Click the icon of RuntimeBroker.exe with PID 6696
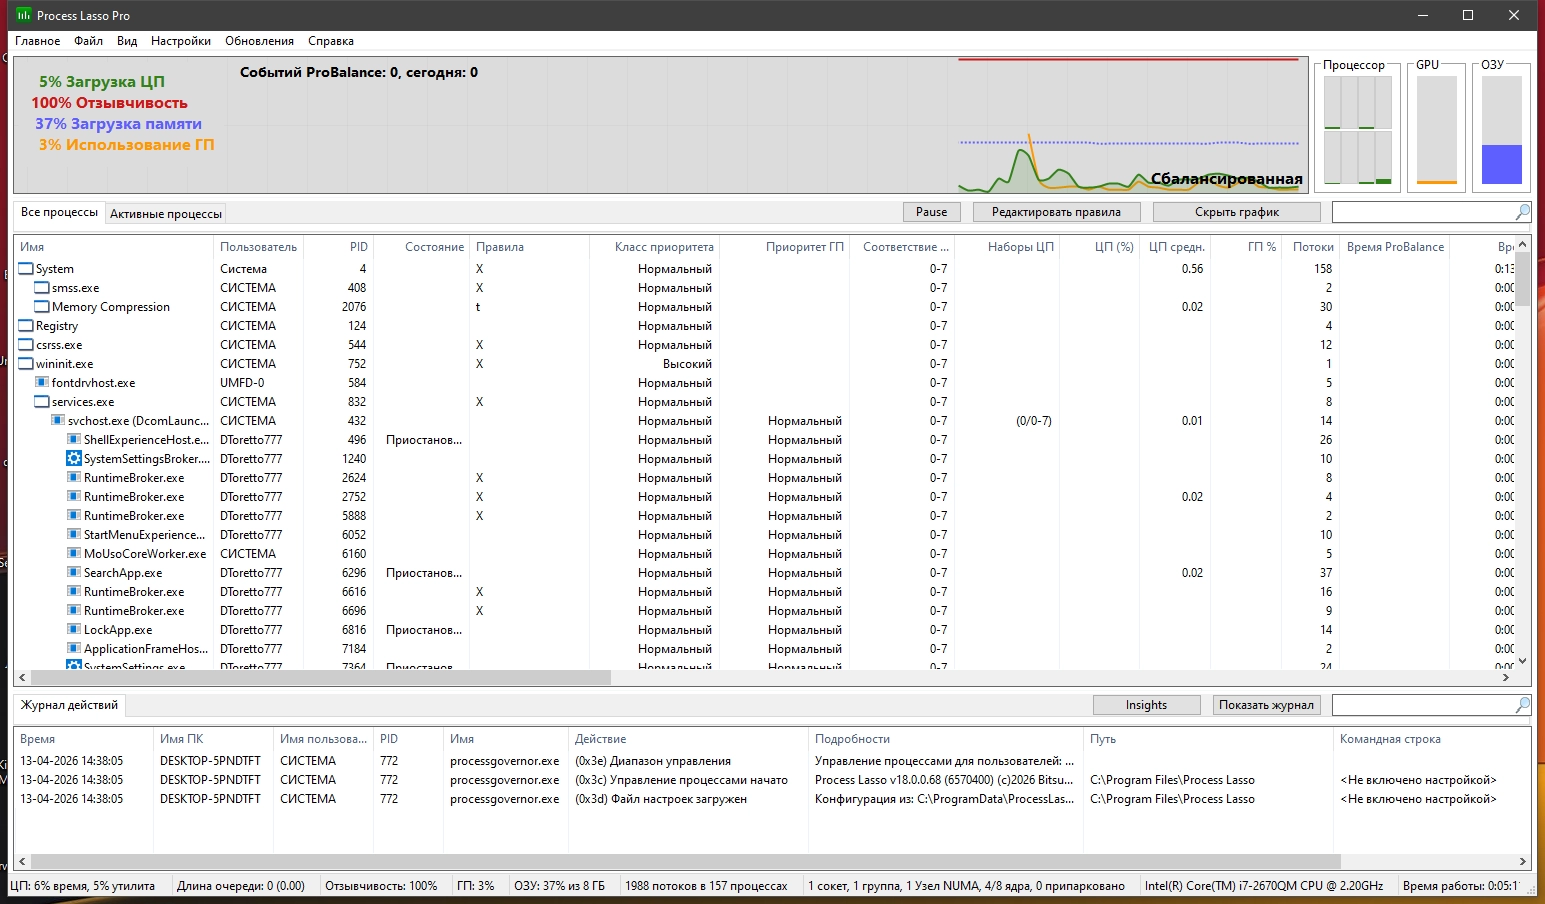Screen dimensions: 1545x904 click(74, 611)
